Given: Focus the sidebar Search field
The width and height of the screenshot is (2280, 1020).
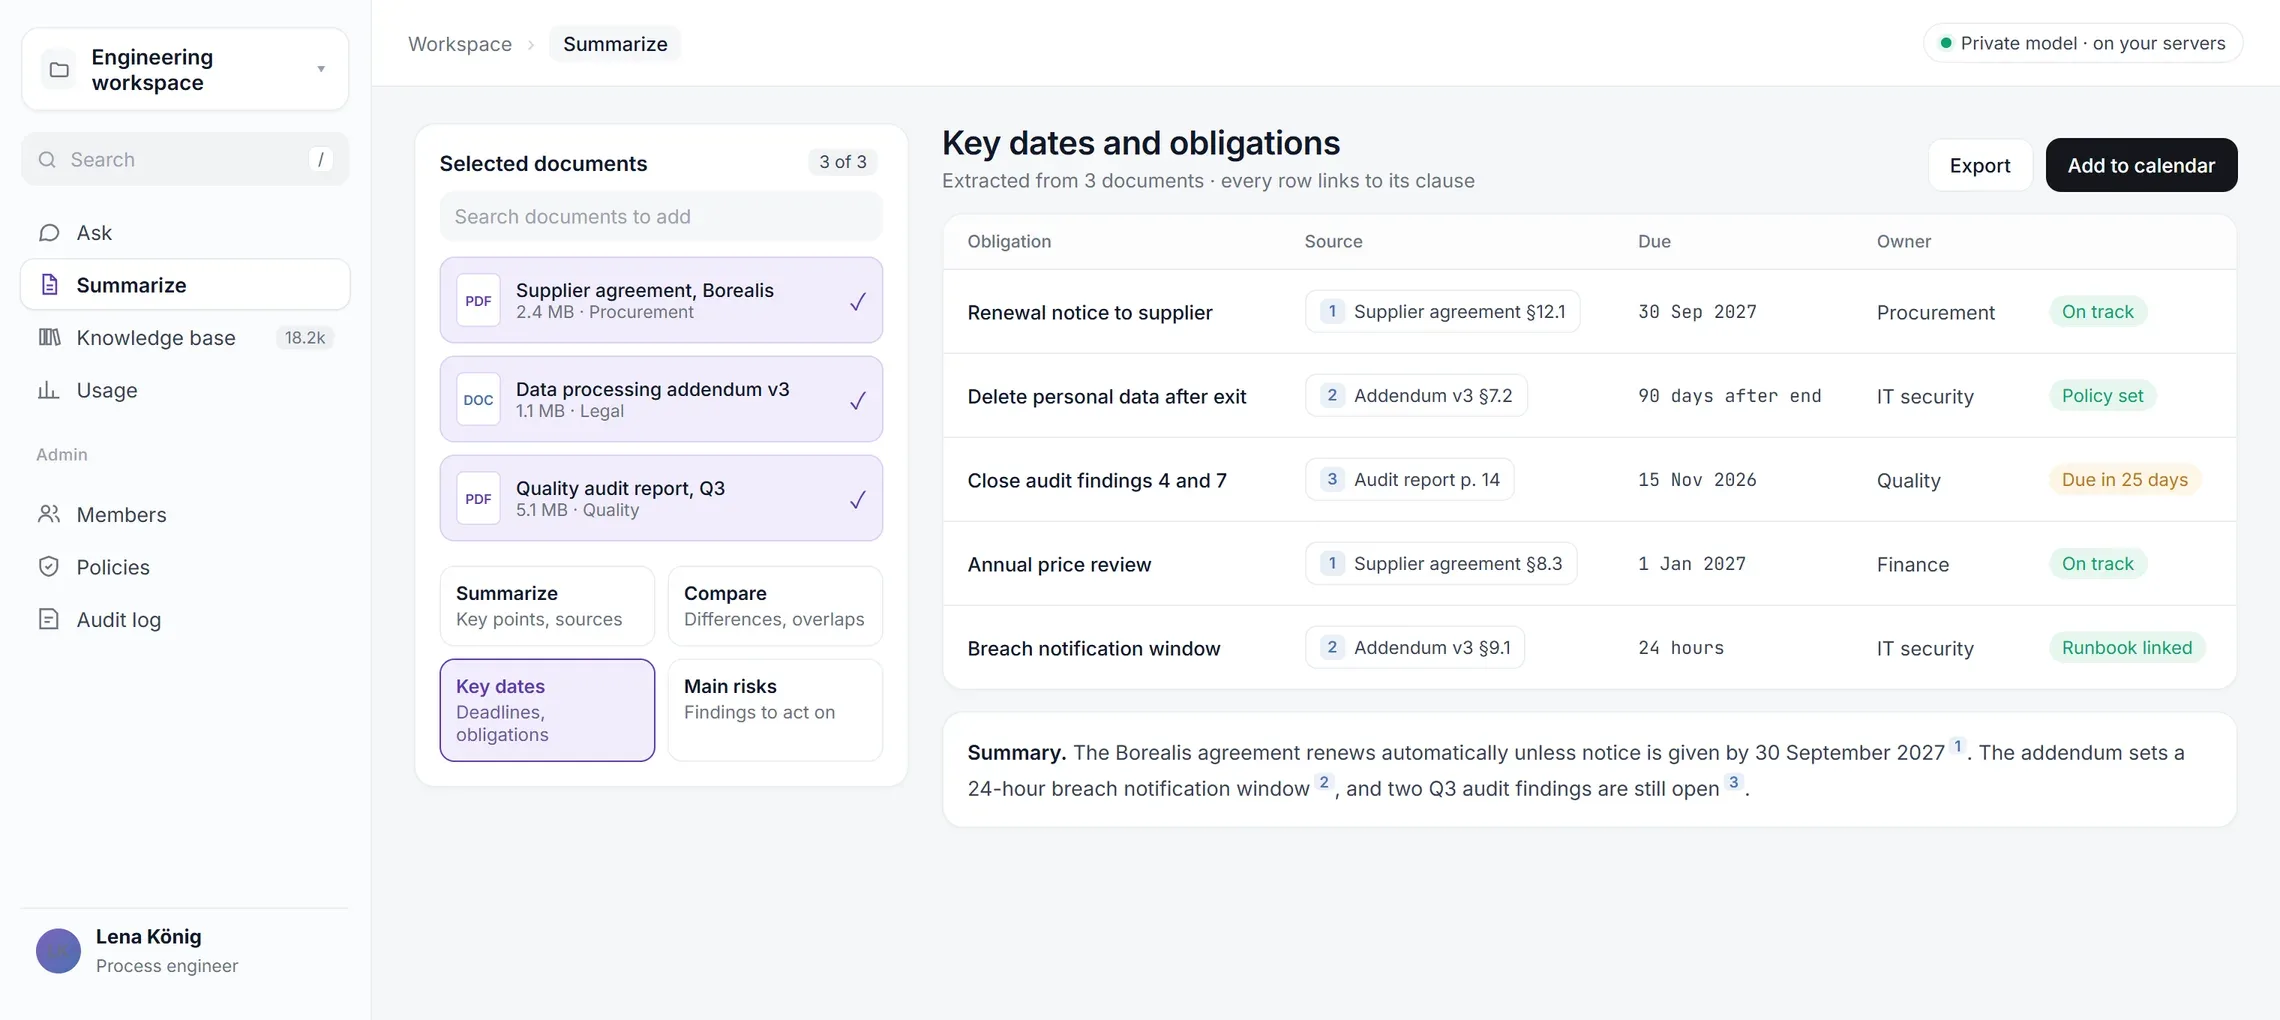Looking at the screenshot, I should (x=185, y=159).
